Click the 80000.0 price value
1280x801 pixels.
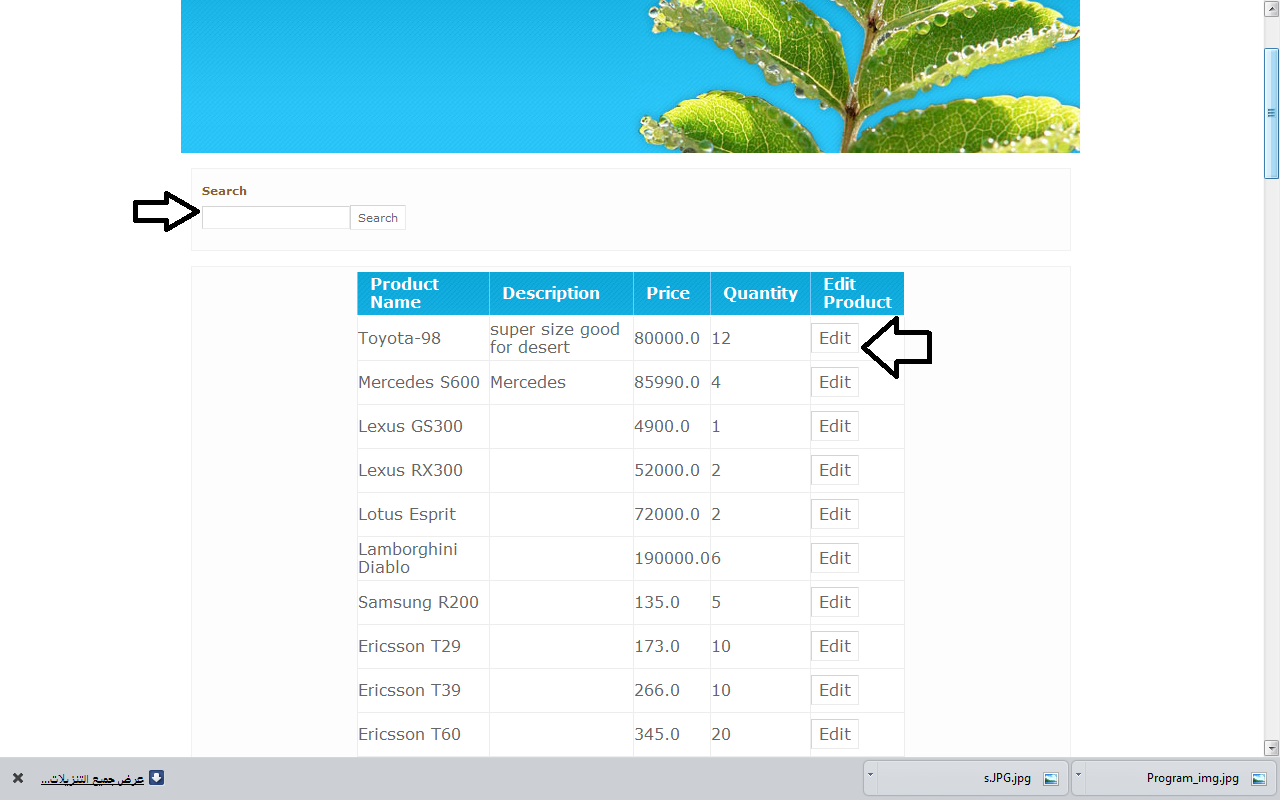click(x=667, y=338)
